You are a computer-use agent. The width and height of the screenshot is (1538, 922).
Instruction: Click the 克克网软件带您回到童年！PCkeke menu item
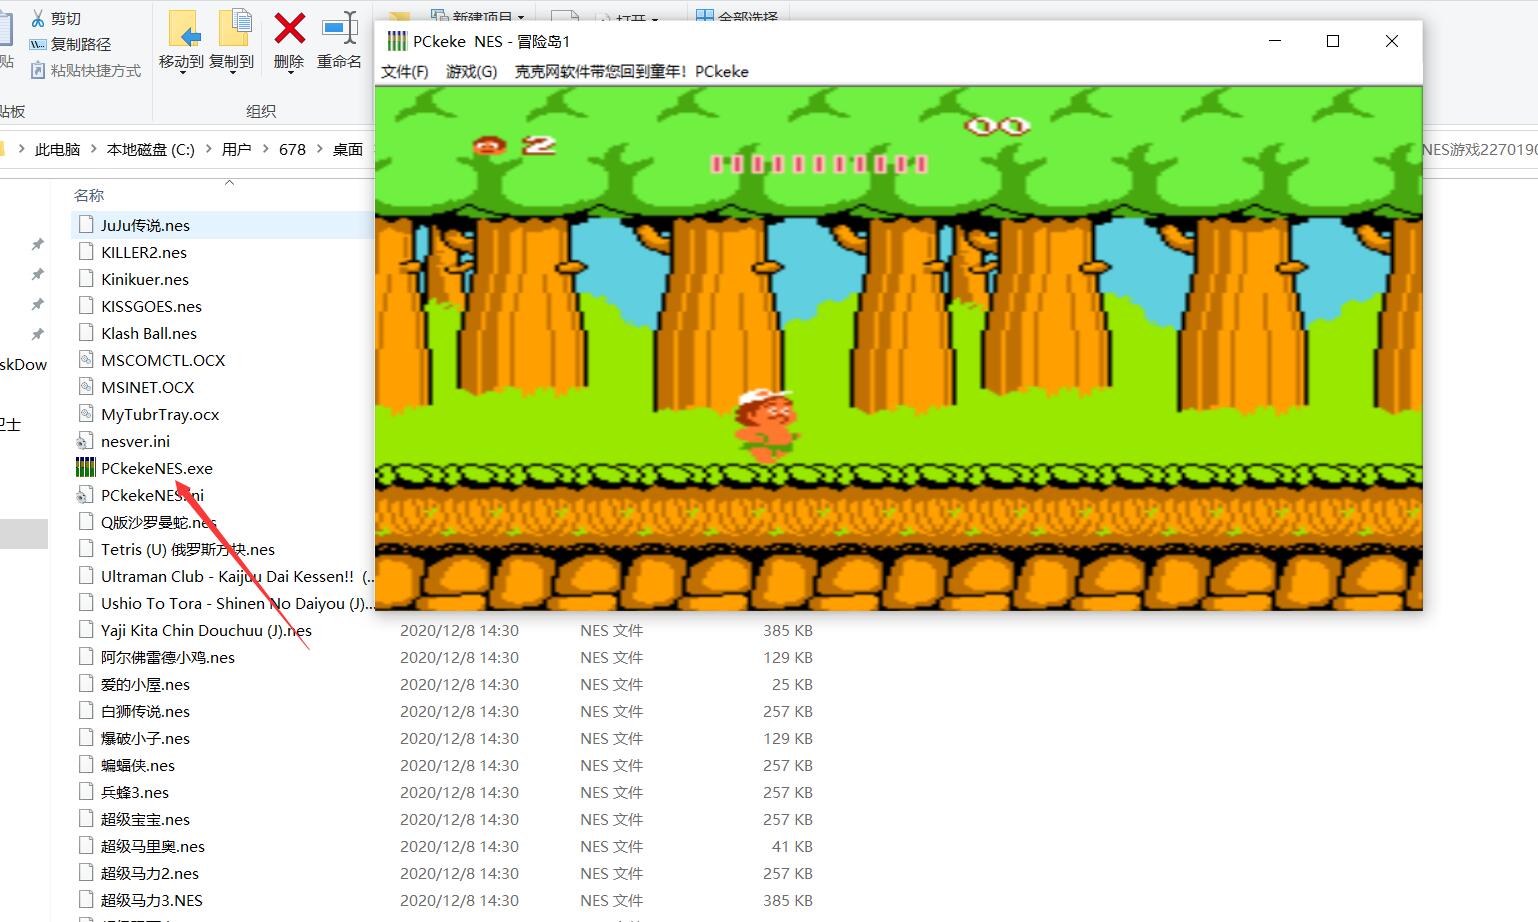632,72
